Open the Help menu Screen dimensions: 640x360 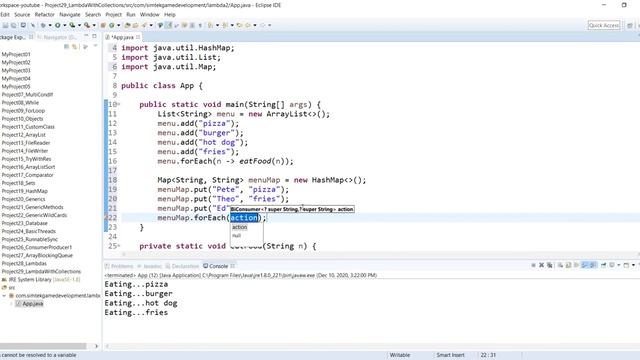170,15
